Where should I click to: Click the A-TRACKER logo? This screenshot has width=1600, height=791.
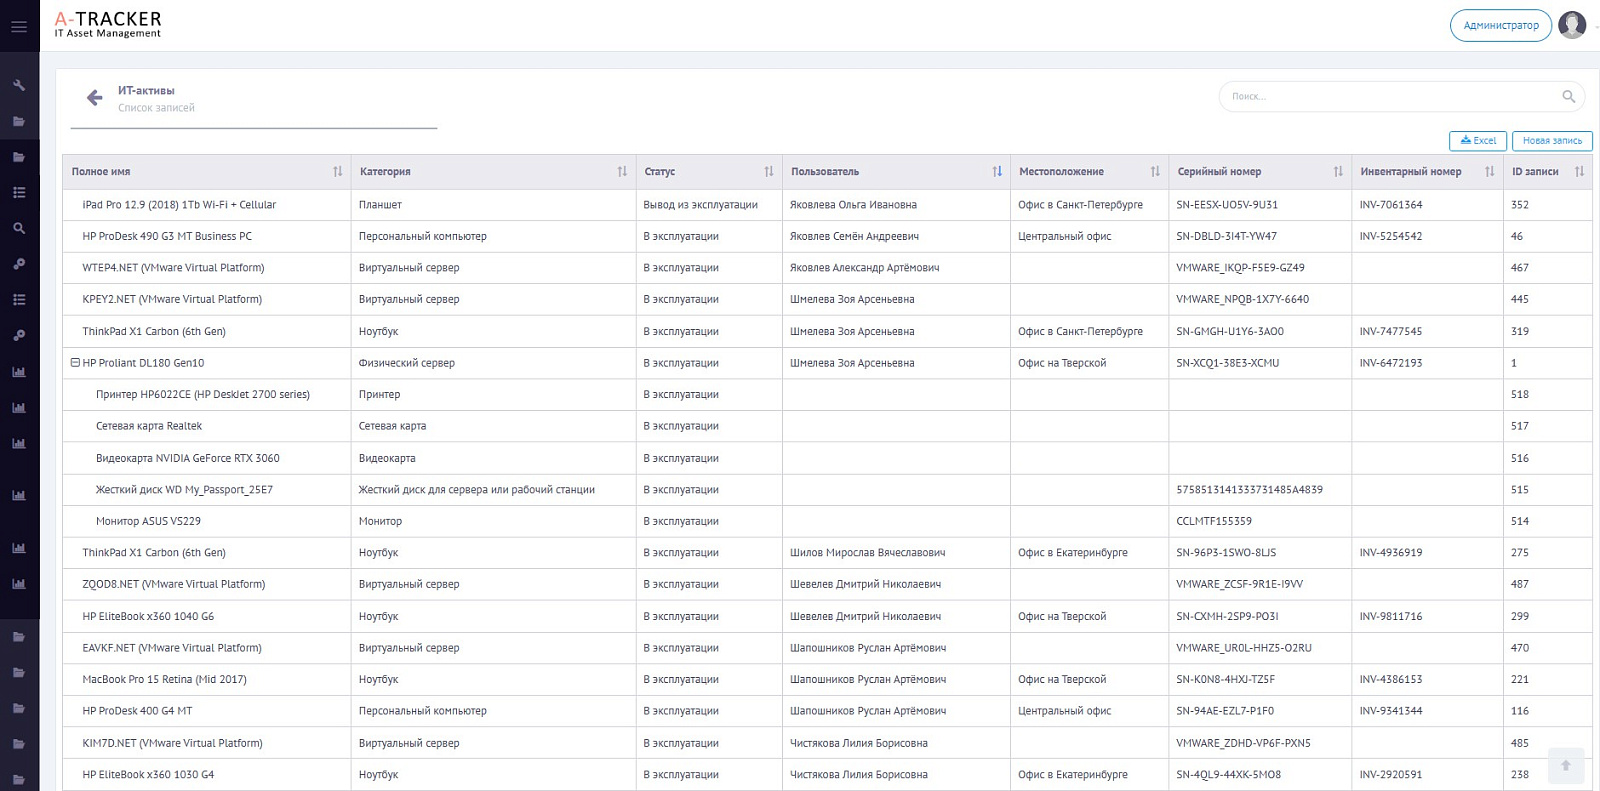108,25
